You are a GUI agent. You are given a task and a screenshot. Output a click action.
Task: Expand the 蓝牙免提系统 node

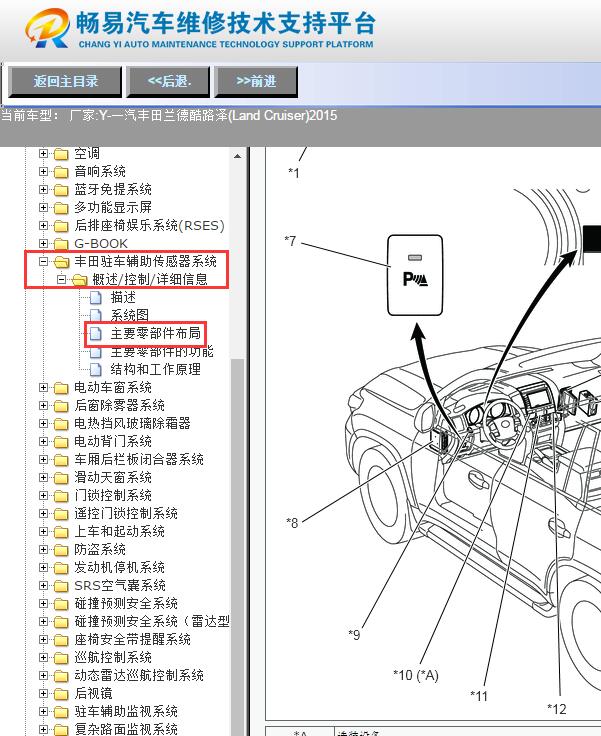pyautogui.click(x=43, y=190)
